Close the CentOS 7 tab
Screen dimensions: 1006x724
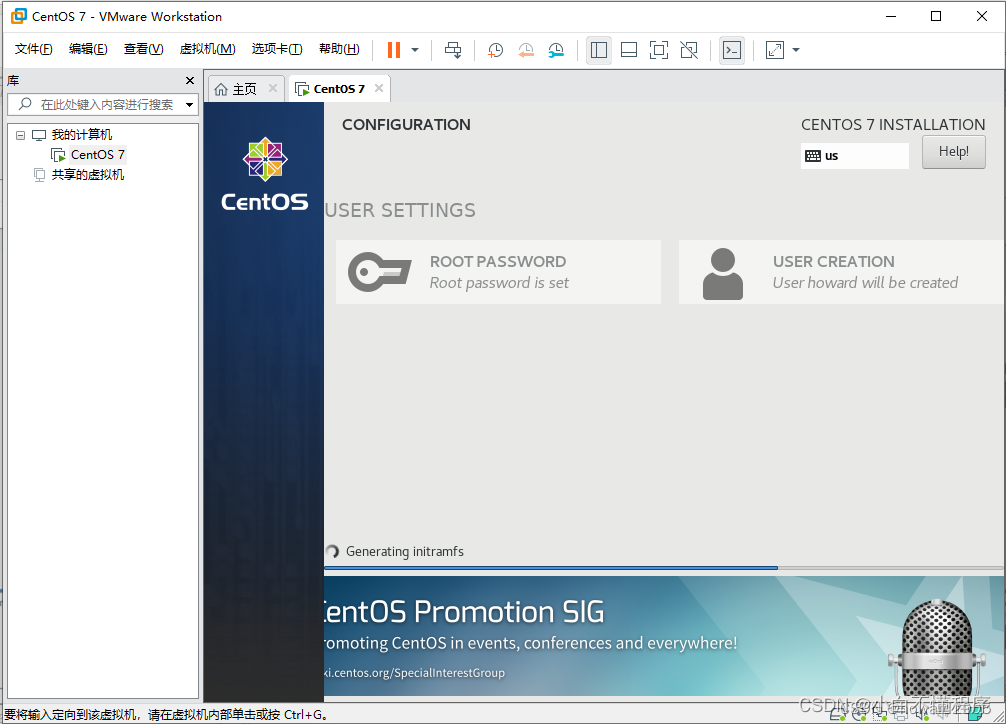[x=379, y=89]
